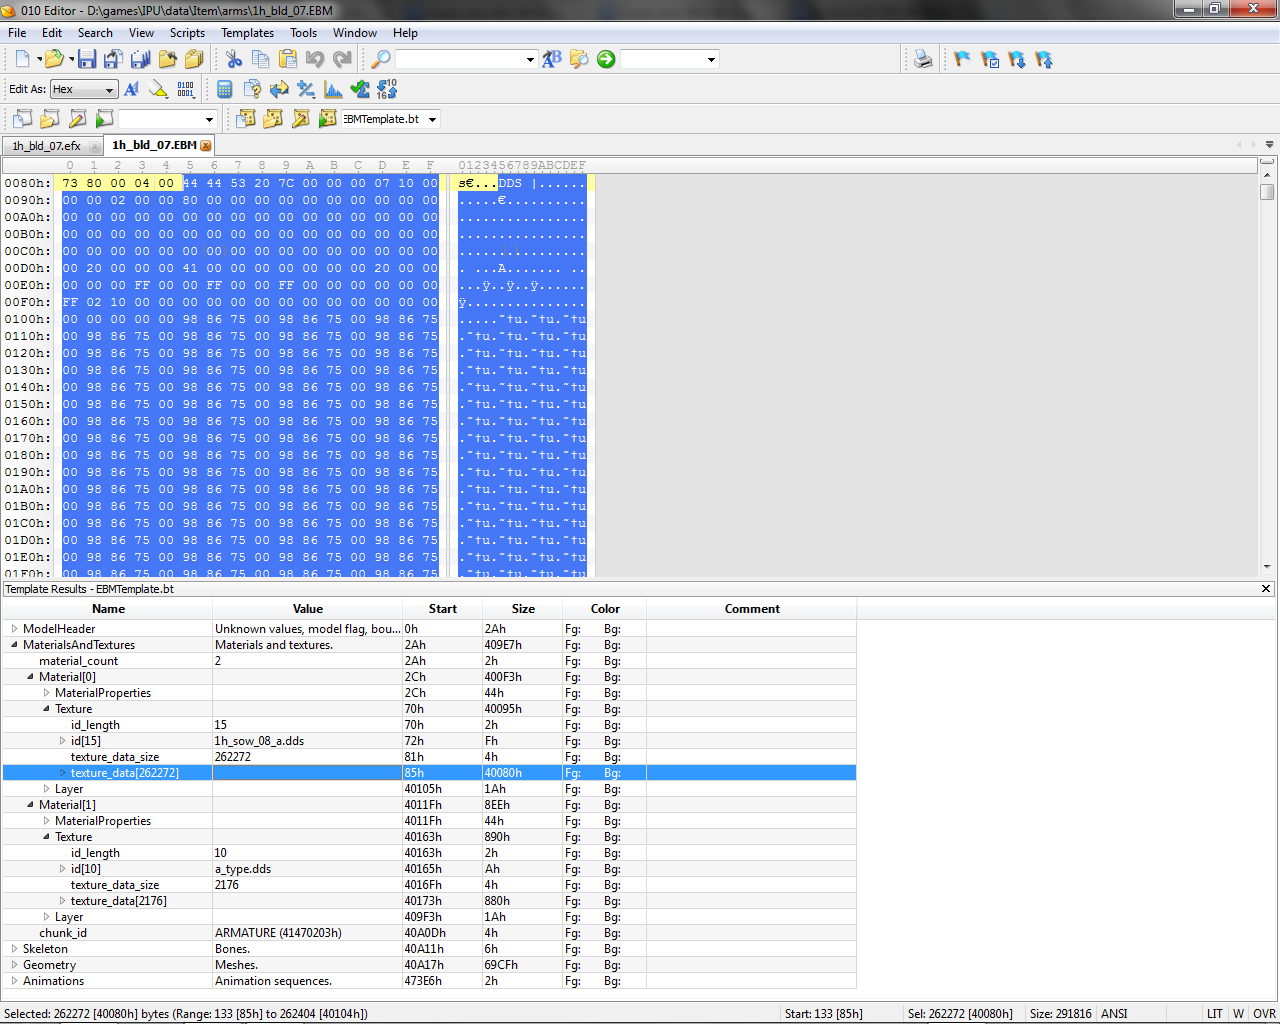Open Find with the magnifier icon
1280x1024 pixels.
(x=381, y=59)
